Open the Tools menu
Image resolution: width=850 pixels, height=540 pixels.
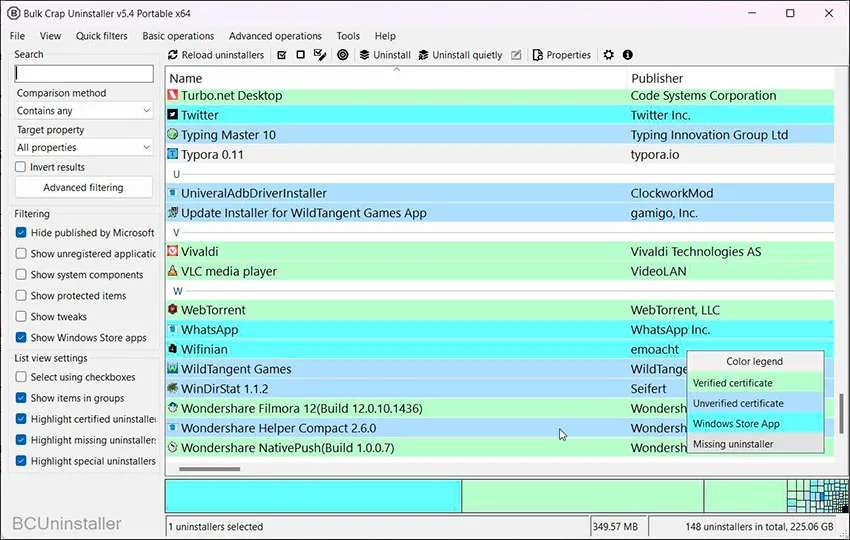pos(348,36)
